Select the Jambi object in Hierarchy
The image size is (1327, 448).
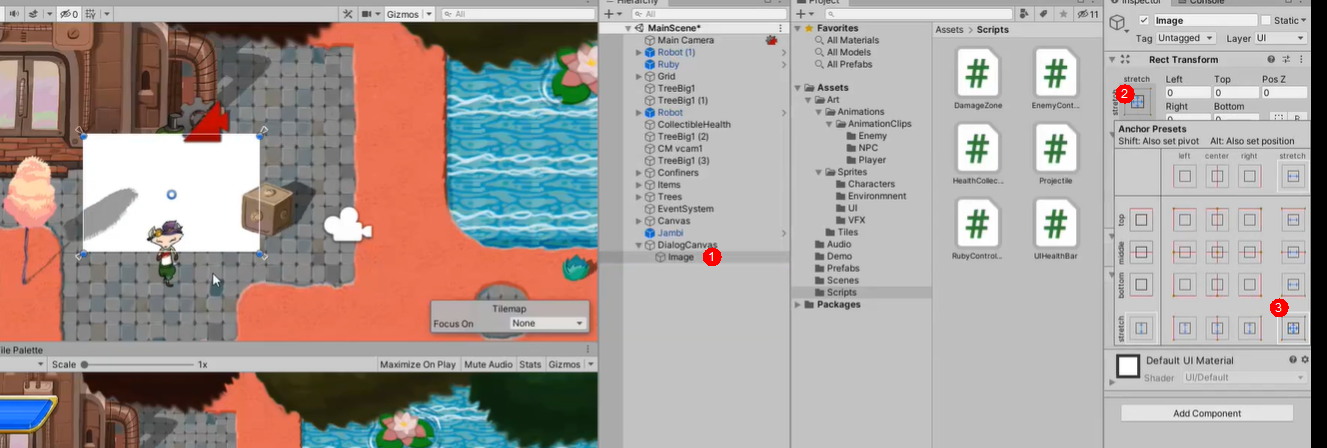(670, 233)
